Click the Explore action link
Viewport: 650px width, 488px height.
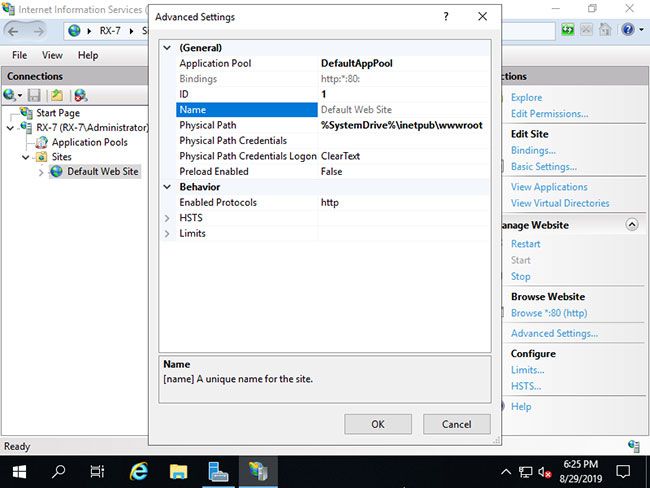(526, 97)
